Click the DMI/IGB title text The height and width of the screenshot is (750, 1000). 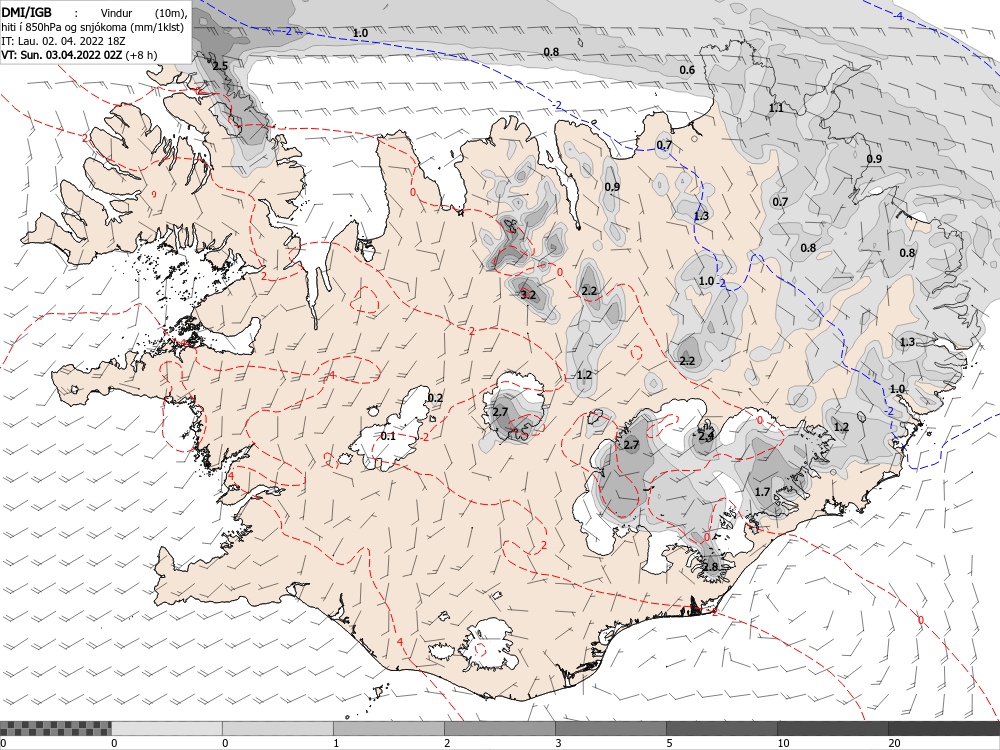[x=27, y=13]
